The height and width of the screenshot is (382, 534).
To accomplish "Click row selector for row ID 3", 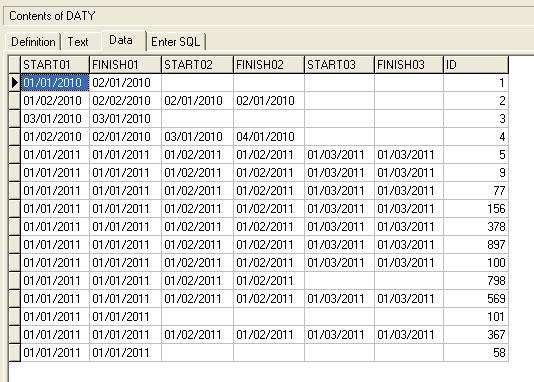I will [x=14, y=119].
